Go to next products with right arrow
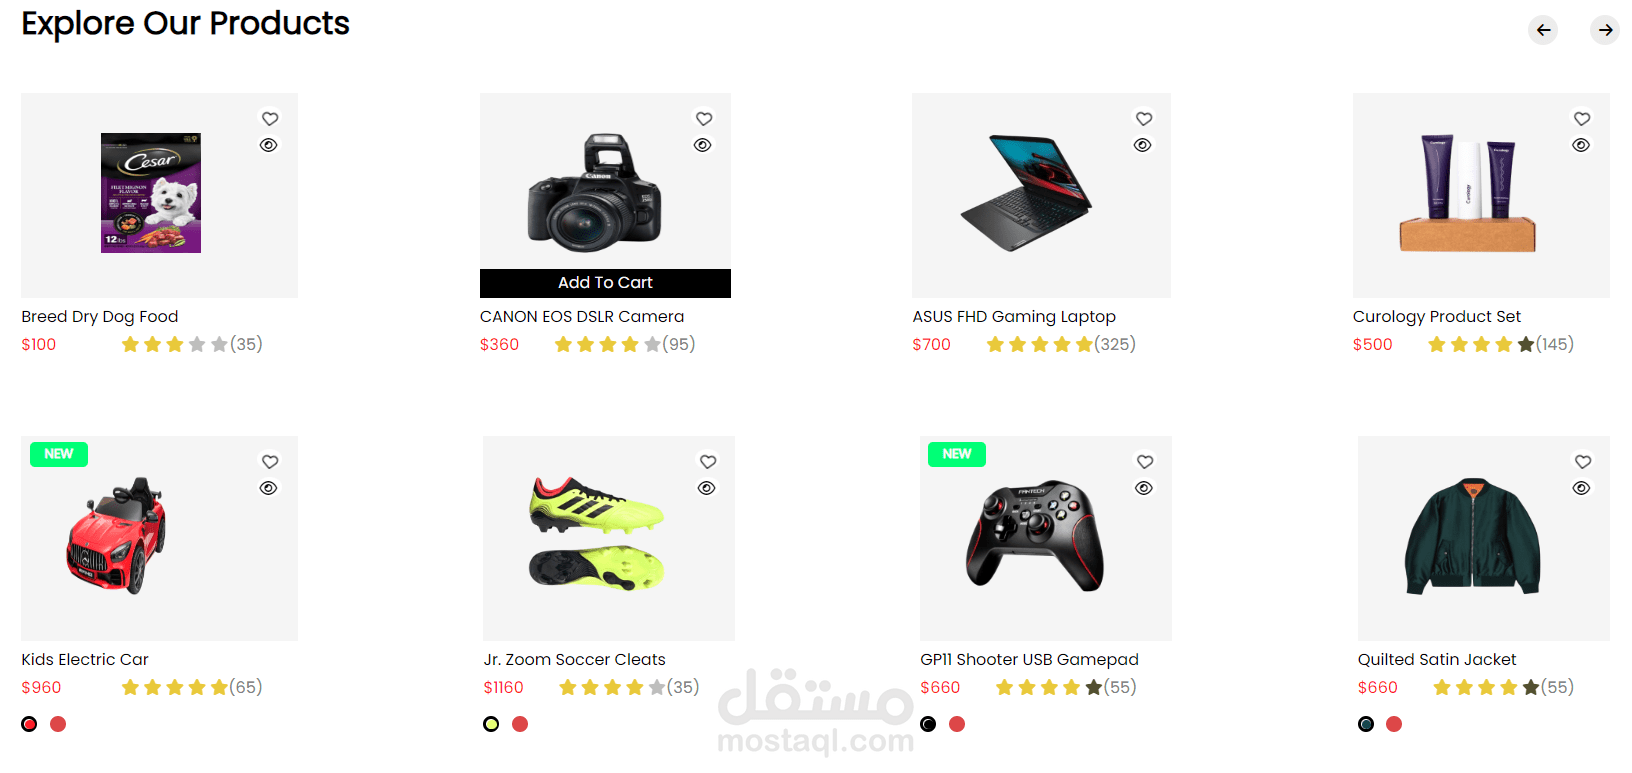1632x773 pixels. point(1605,30)
